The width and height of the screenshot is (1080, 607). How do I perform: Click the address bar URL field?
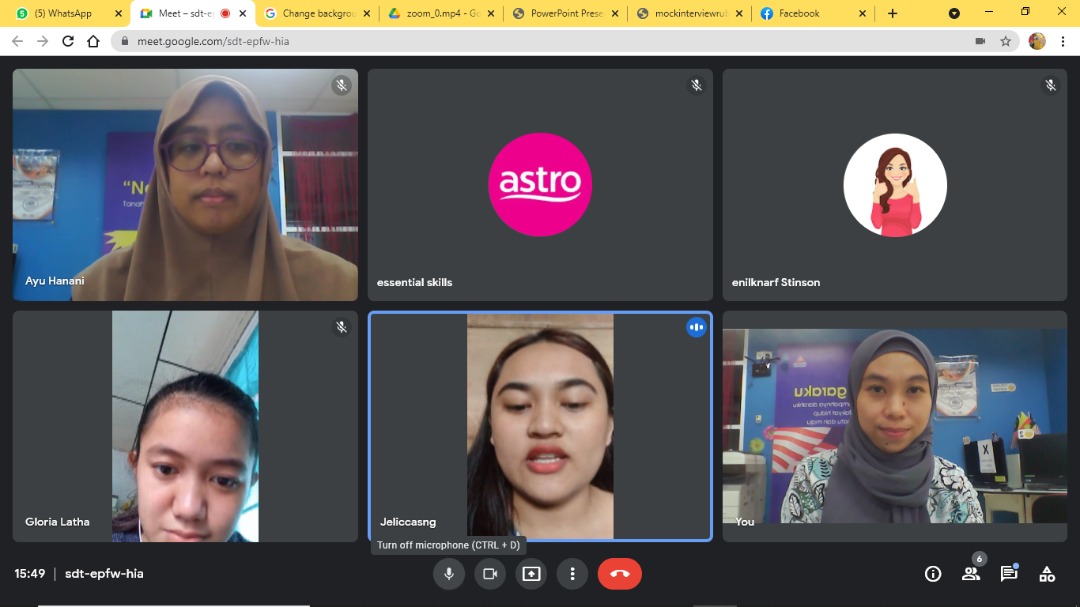pyautogui.click(x=500, y=41)
